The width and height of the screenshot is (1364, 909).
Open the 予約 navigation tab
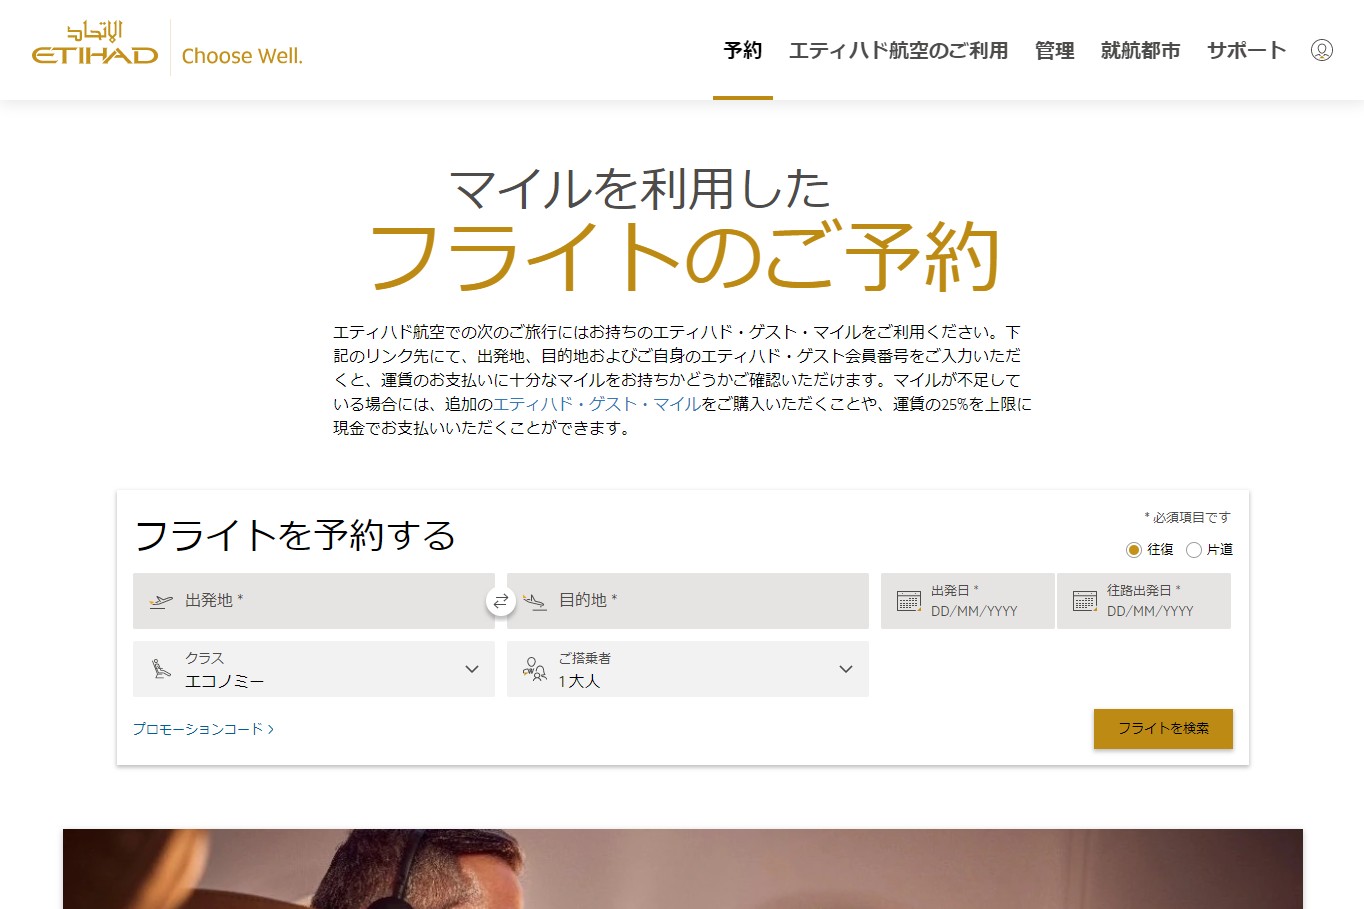(743, 50)
